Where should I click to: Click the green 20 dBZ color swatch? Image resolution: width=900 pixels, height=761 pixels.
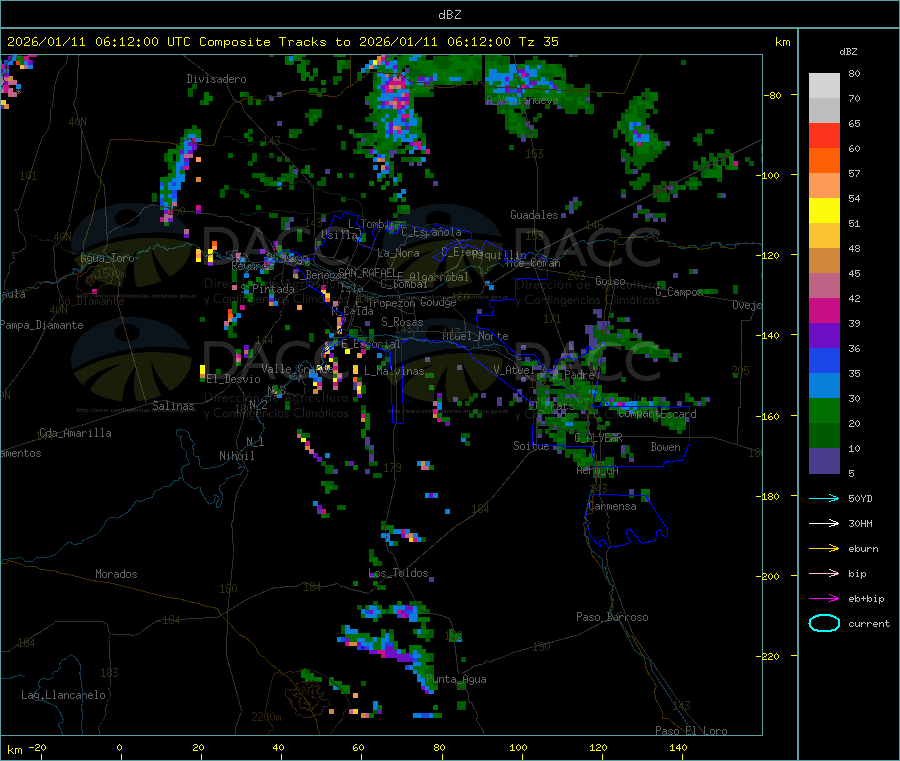click(x=824, y=410)
